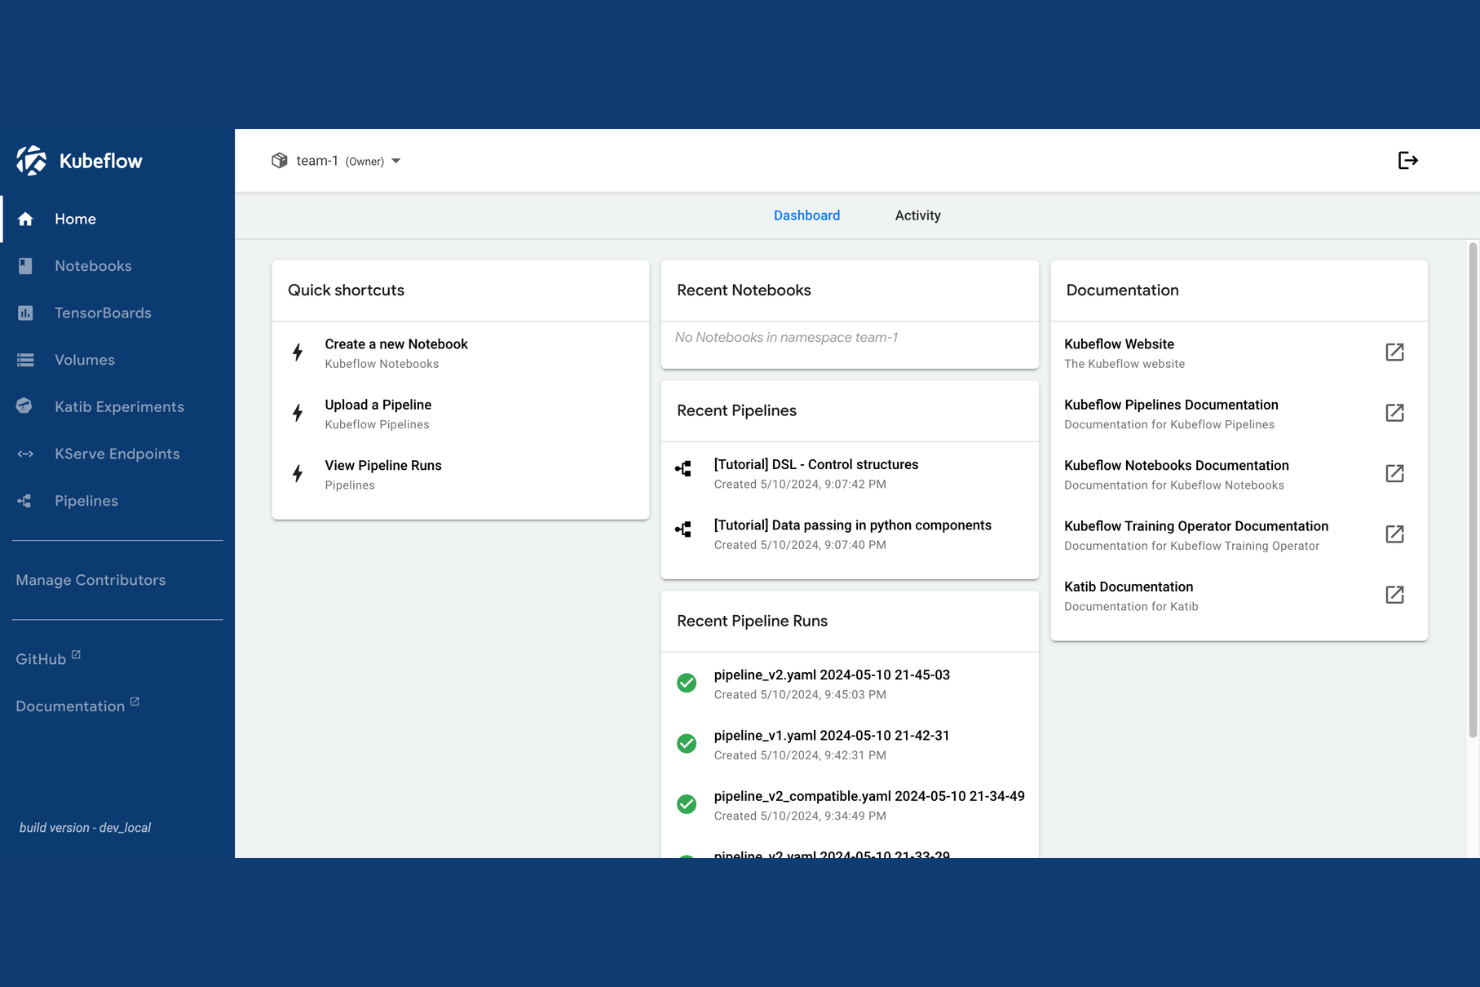Viewport: 1480px width, 987px height.
Task: Click lightning icon beside Upload a Pipeline
Action: [298, 413]
